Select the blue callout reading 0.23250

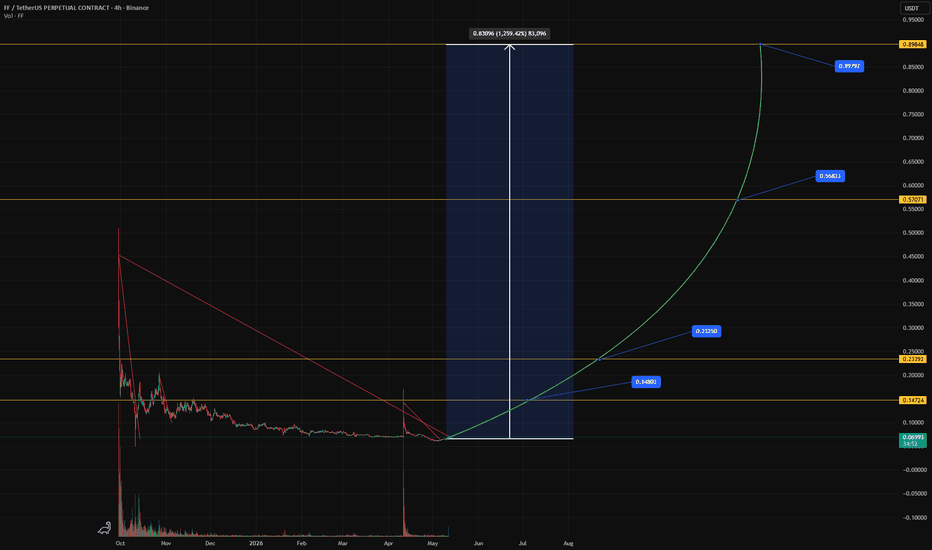706,331
